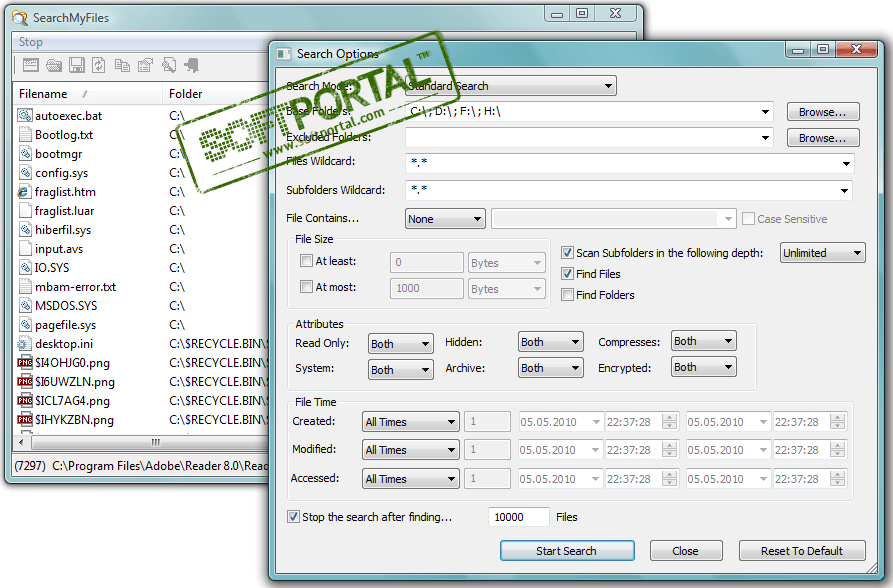Image resolution: width=893 pixels, height=588 pixels.
Task: Click the Reset To Default button
Action: [x=802, y=551]
